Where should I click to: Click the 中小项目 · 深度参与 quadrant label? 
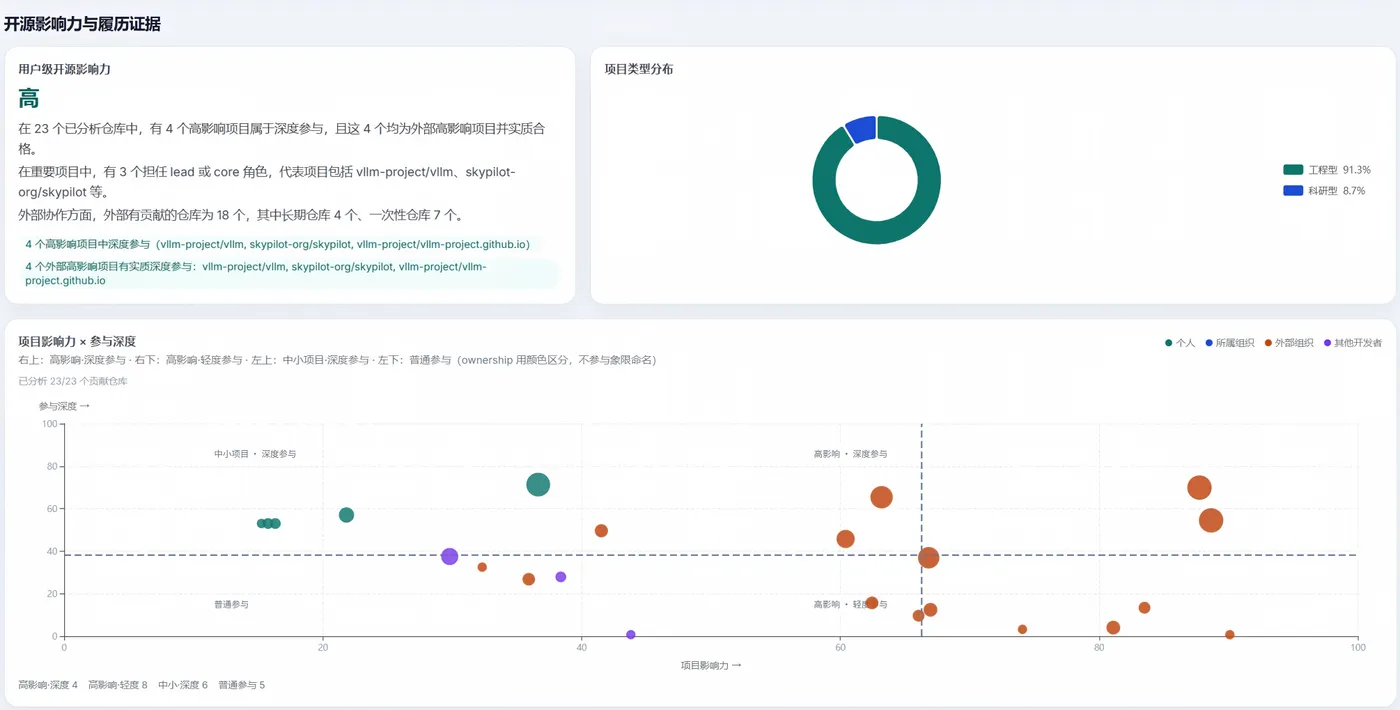point(255,454)
